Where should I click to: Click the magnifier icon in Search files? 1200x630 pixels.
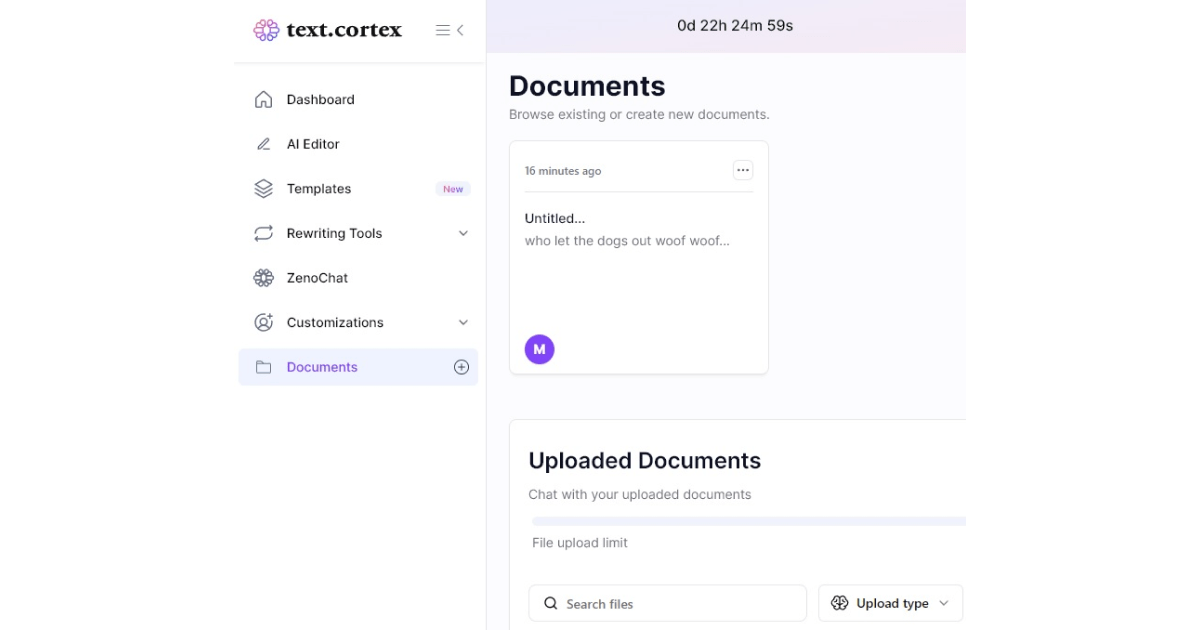point(551,603)
